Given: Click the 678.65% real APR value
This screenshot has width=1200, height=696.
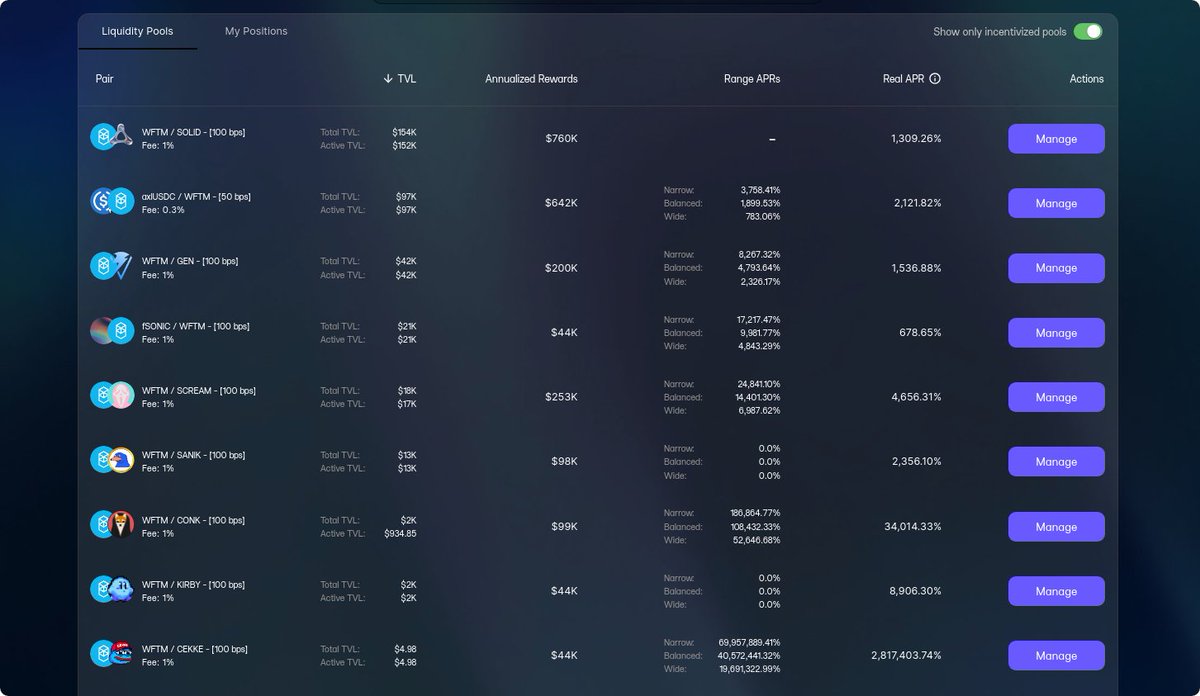Looking at the screenshot, I should pos(921,332).
